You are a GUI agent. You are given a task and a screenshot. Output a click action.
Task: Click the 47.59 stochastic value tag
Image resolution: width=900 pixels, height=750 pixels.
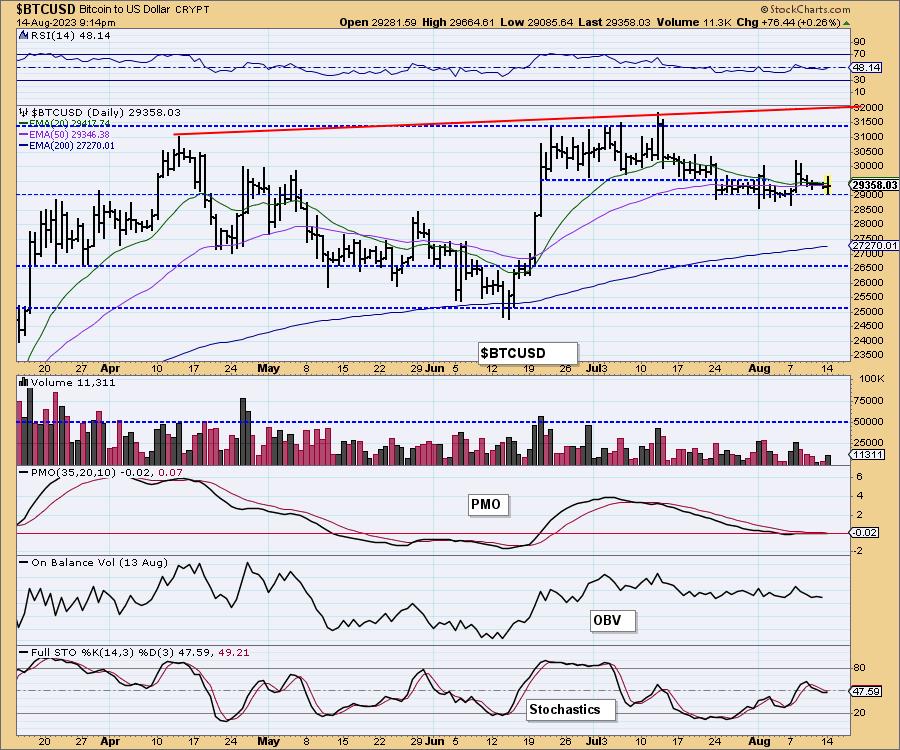point(867,691)
